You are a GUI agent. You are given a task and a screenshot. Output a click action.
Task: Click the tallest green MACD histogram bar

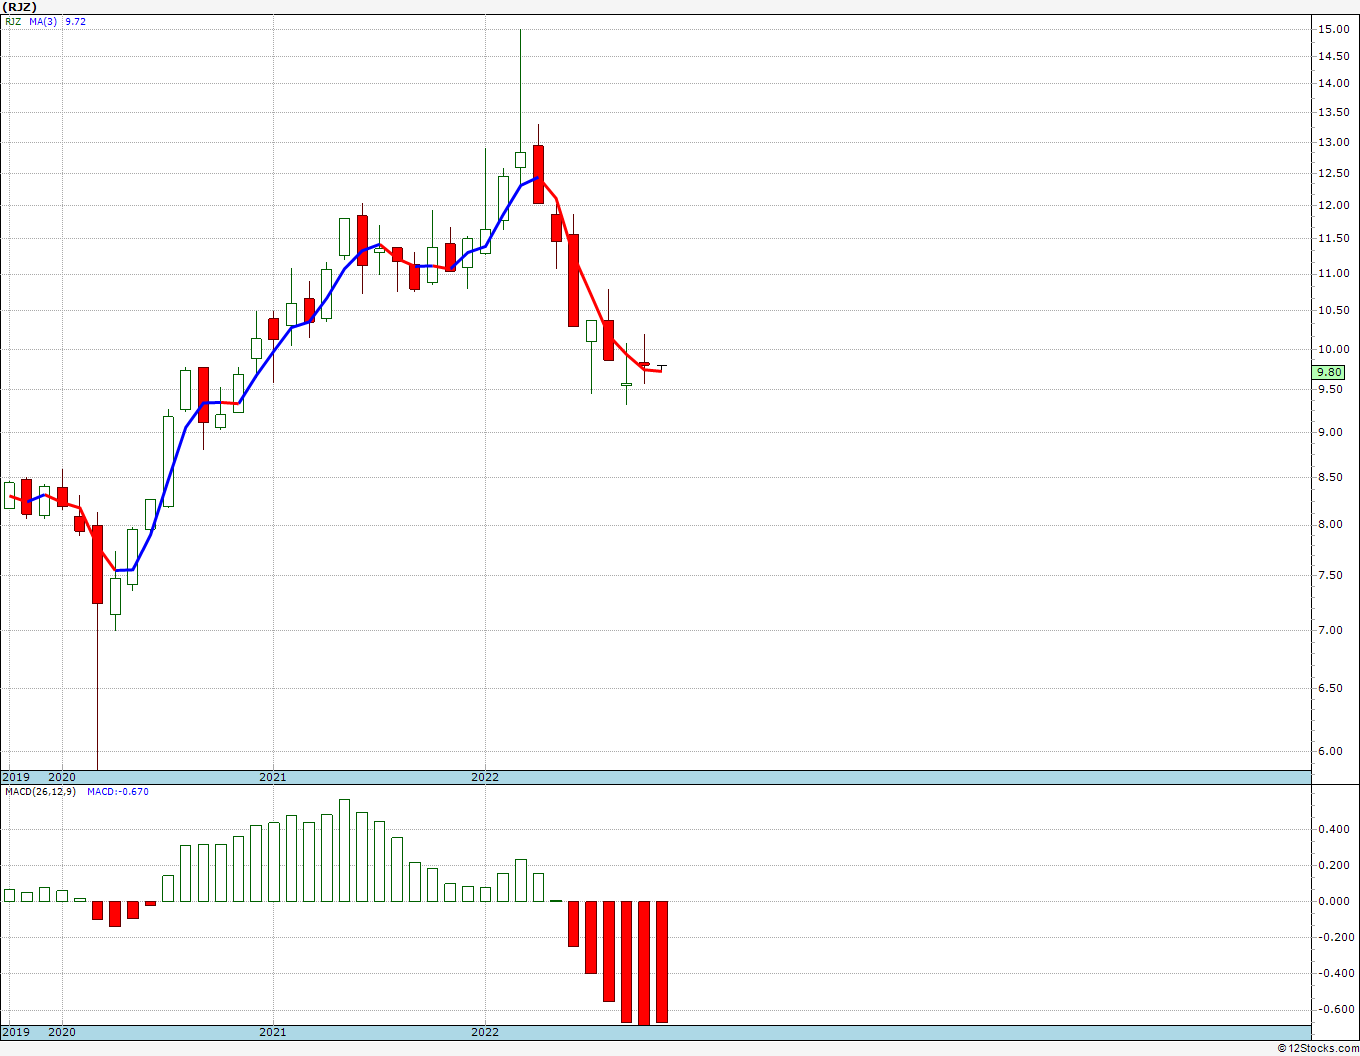pos(344,850)
